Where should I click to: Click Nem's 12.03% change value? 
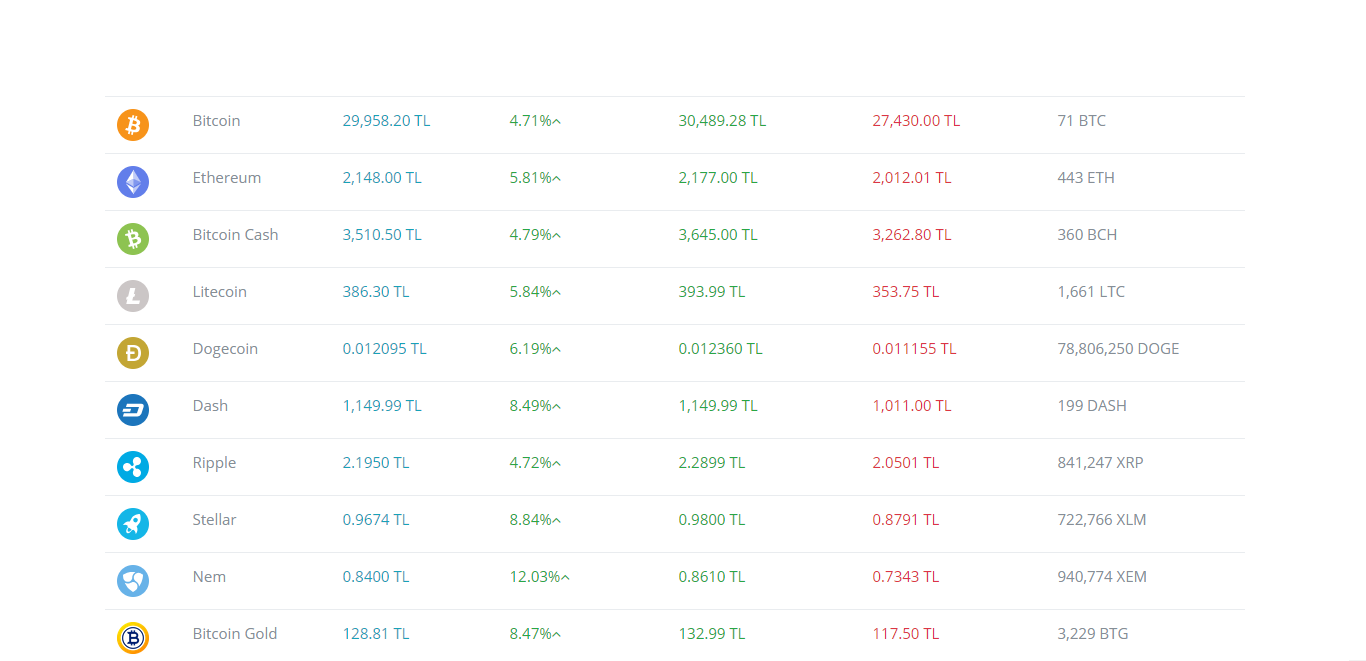pos(540,577)
